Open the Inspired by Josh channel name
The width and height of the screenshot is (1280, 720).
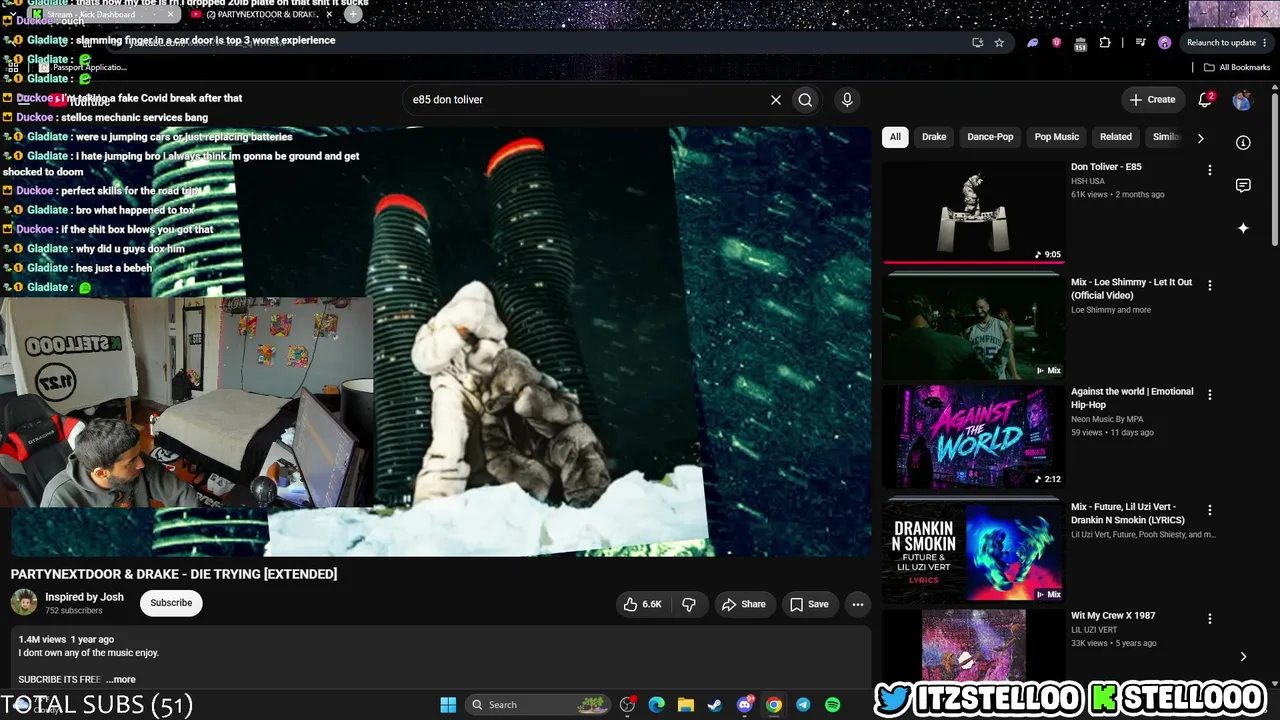pos(84,597)
